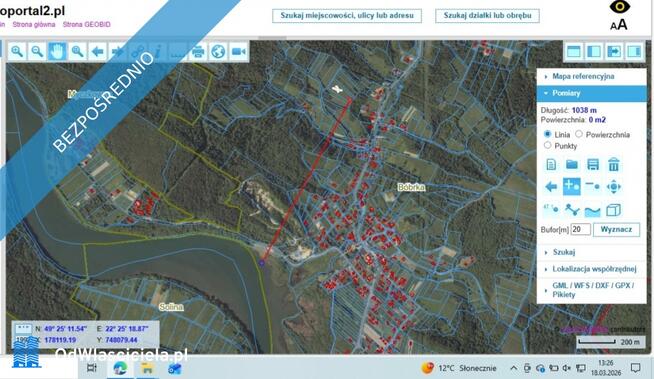Screen dimensions: 654x379
Task: Click the N: 49° 25' 11.54" coordinate
Action: tap(61, 329)
